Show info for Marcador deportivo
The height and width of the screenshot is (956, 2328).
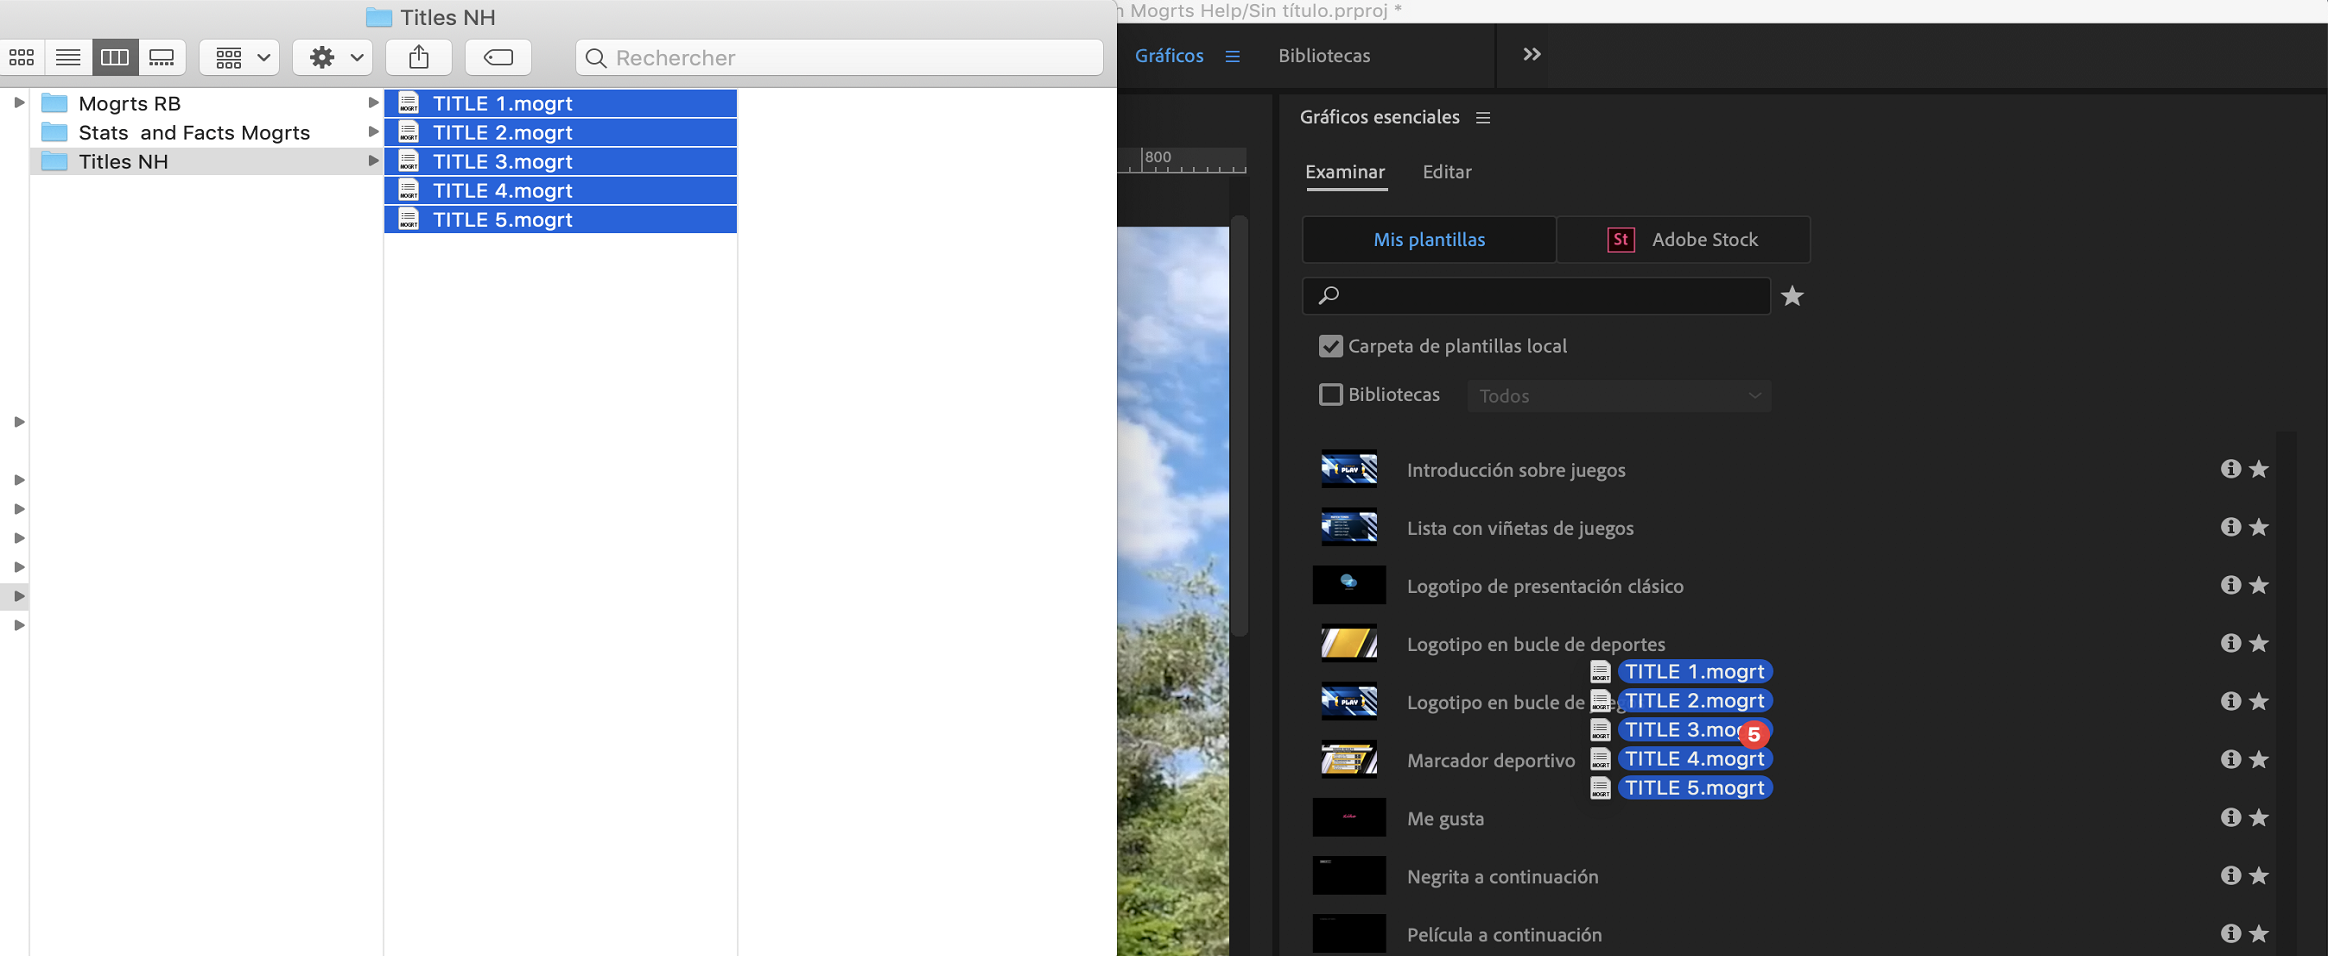point(2230,759)
